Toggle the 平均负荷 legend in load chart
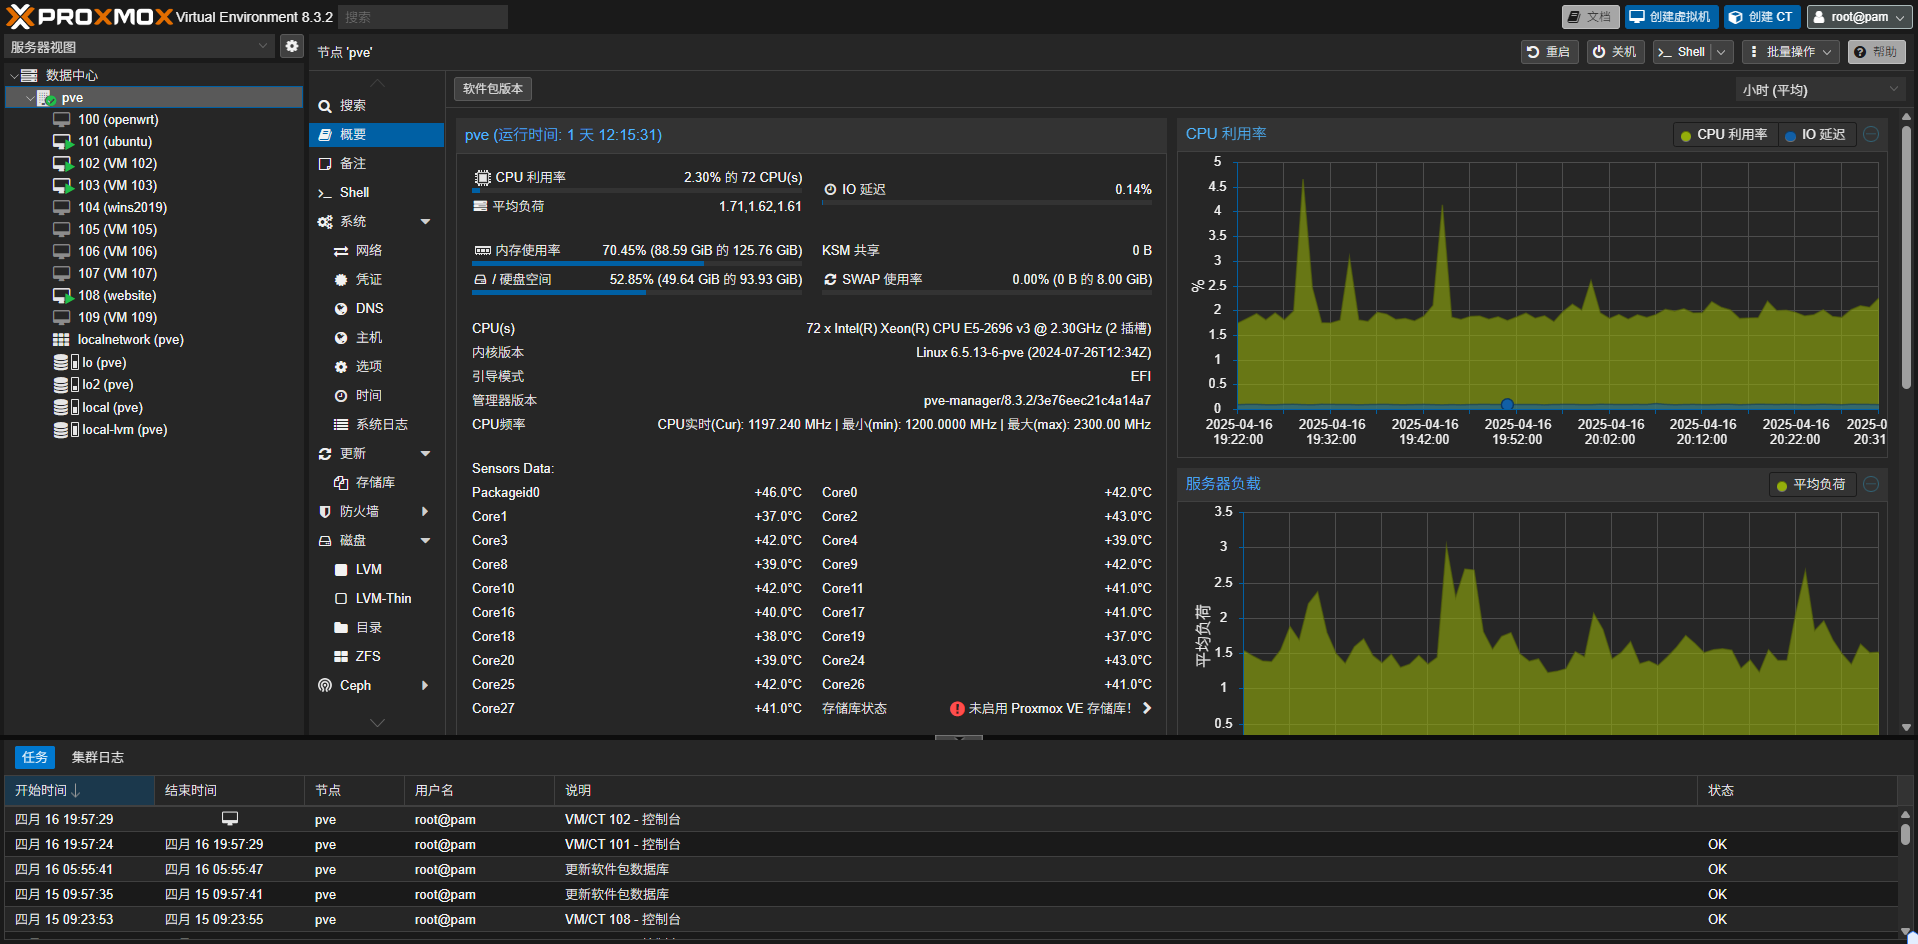The width and height of the screenshot is (1918, 944). 1810,485
